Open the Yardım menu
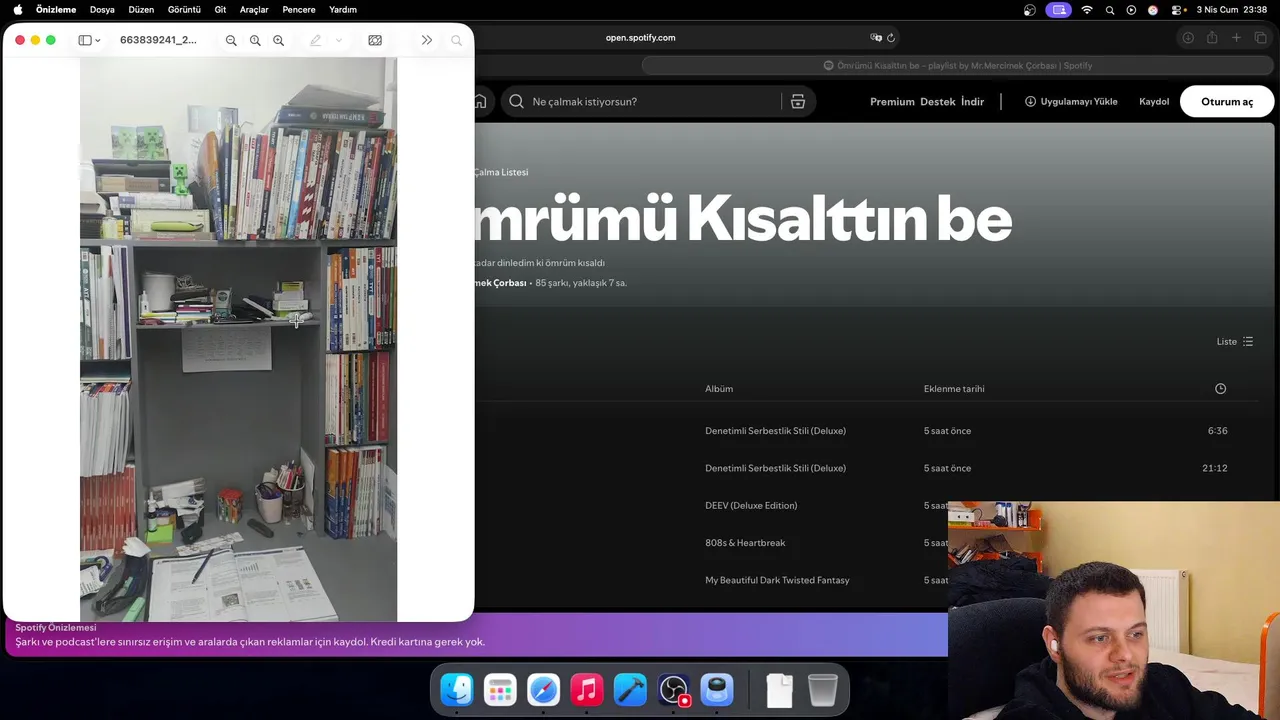 (x=343, y=9)
